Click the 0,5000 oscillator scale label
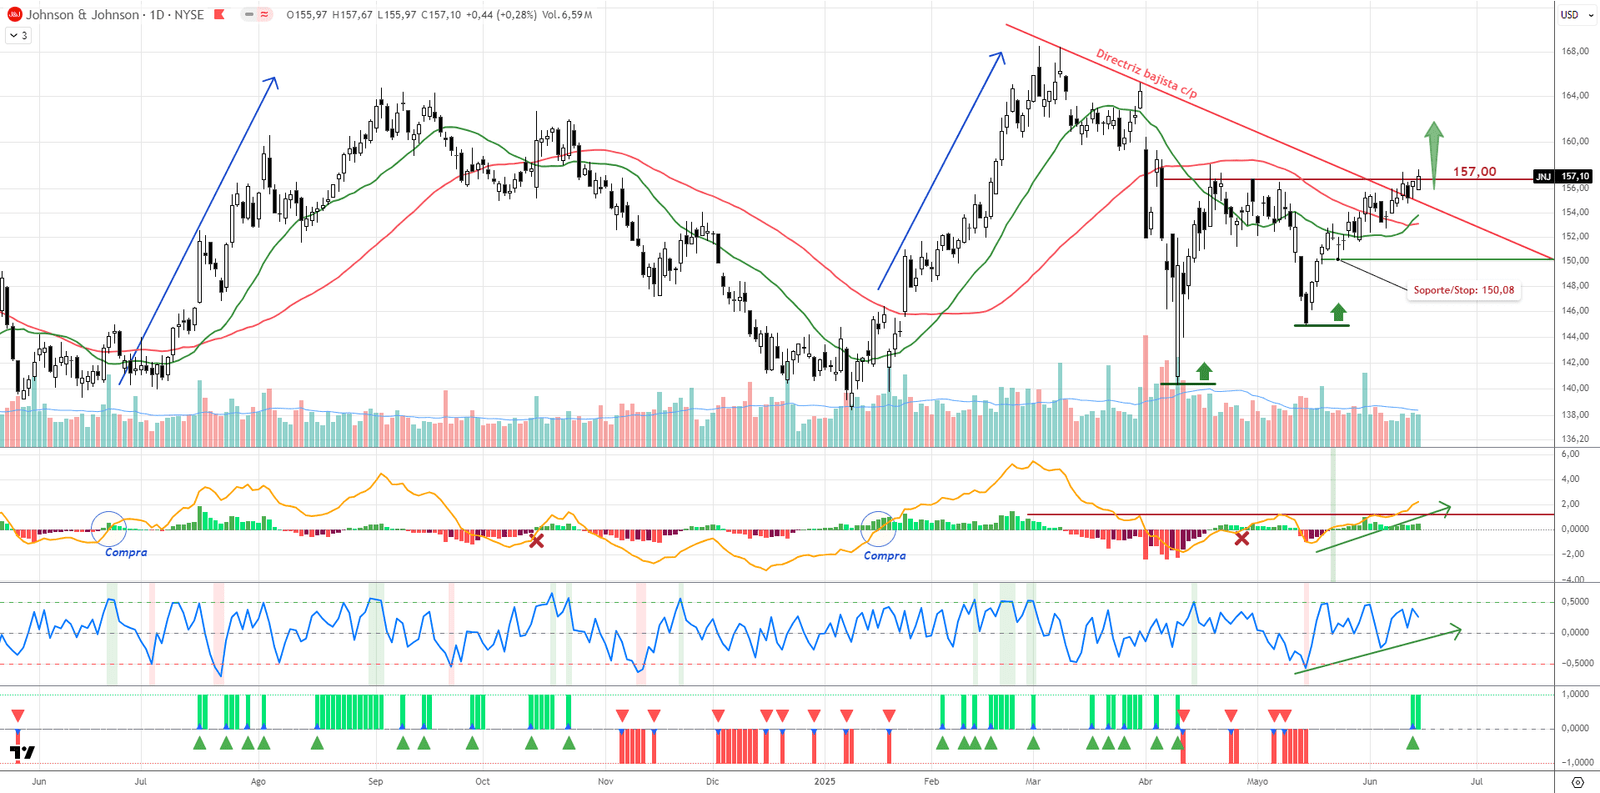The image size is (1600, 793). point(1576,601)
